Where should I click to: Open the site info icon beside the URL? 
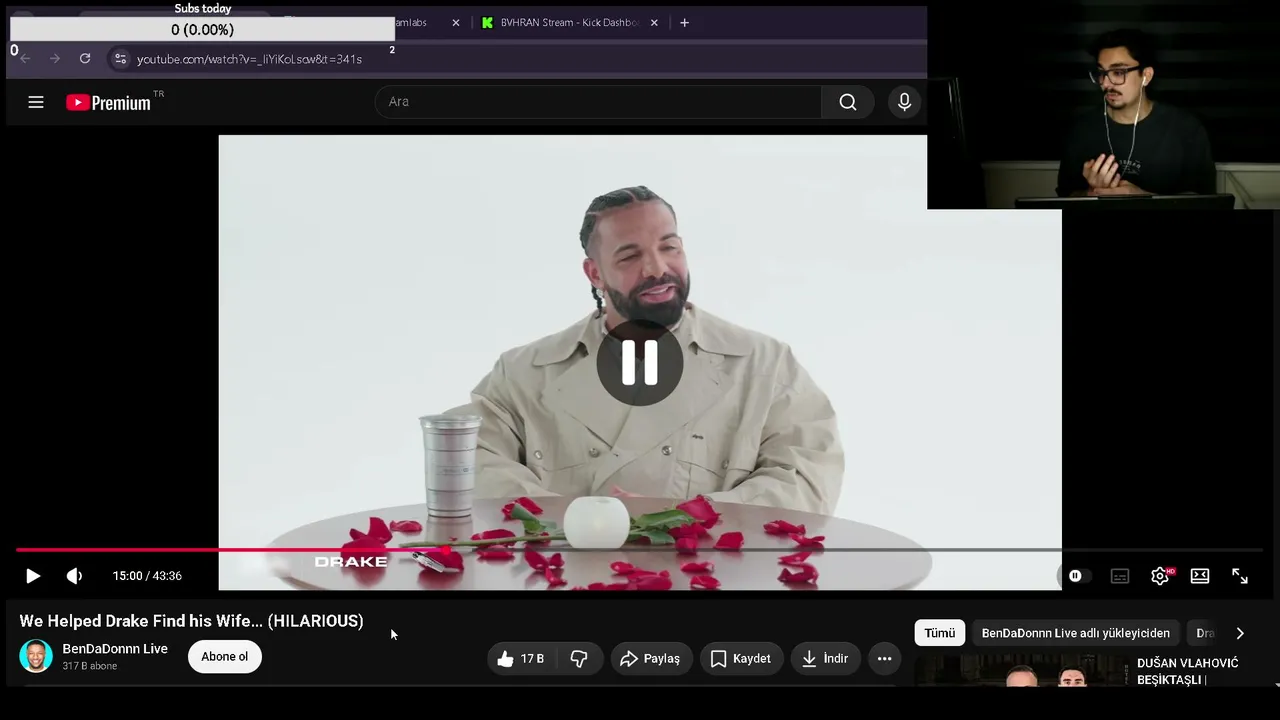[x=121, y=59]
